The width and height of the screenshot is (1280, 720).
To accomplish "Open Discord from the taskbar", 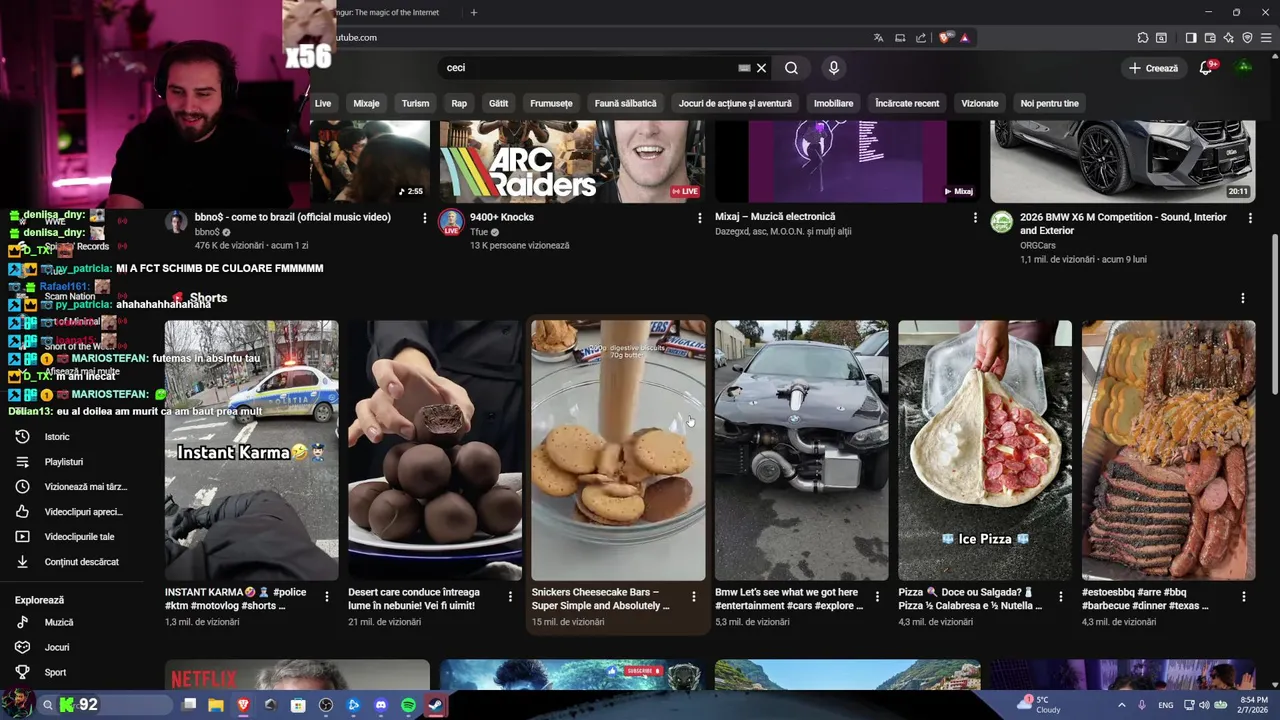I will pos(380,705).
